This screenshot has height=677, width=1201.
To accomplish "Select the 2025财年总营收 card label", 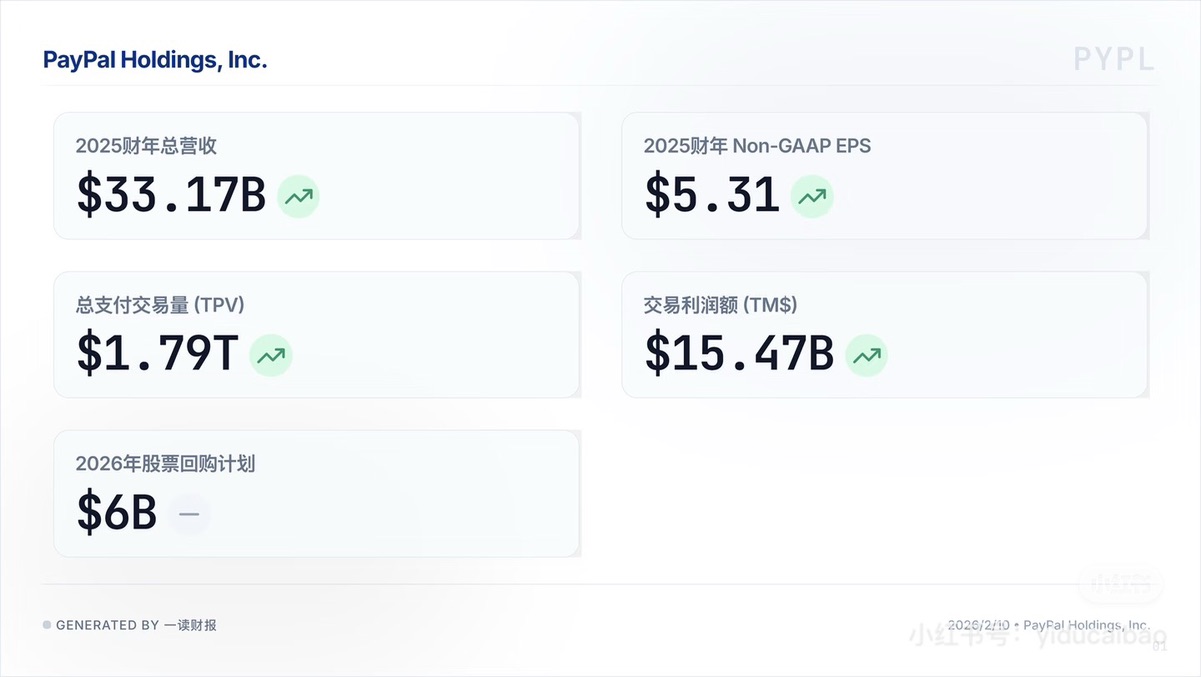I will 146,146.
